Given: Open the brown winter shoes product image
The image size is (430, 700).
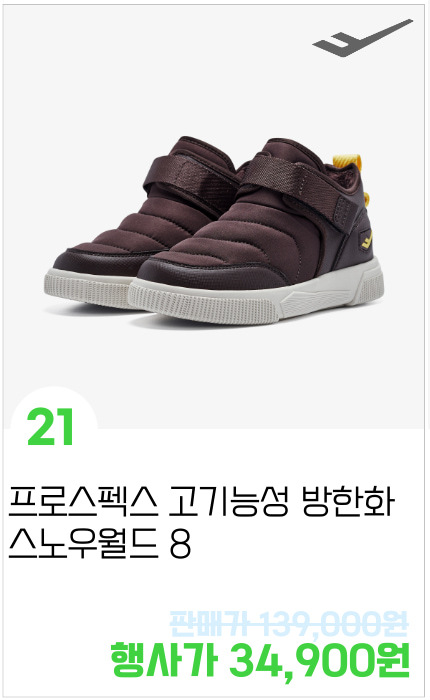Looking at the screenshot, I should (214, 230).
